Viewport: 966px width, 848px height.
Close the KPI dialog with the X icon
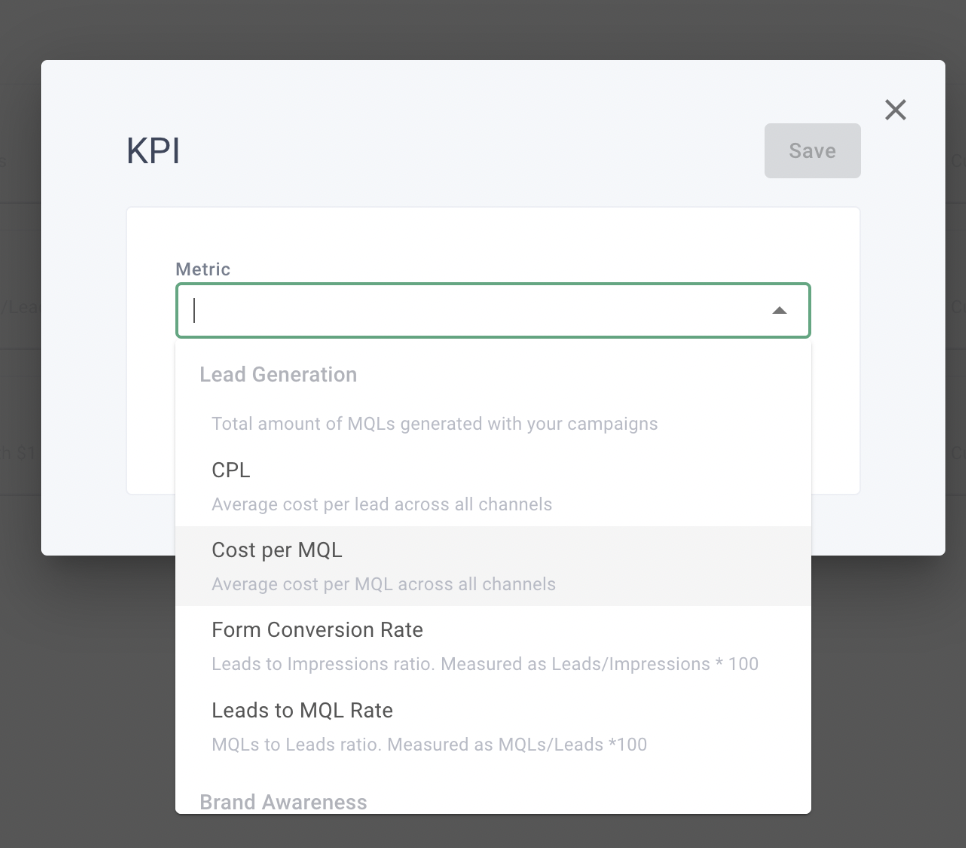click(895, 110)
